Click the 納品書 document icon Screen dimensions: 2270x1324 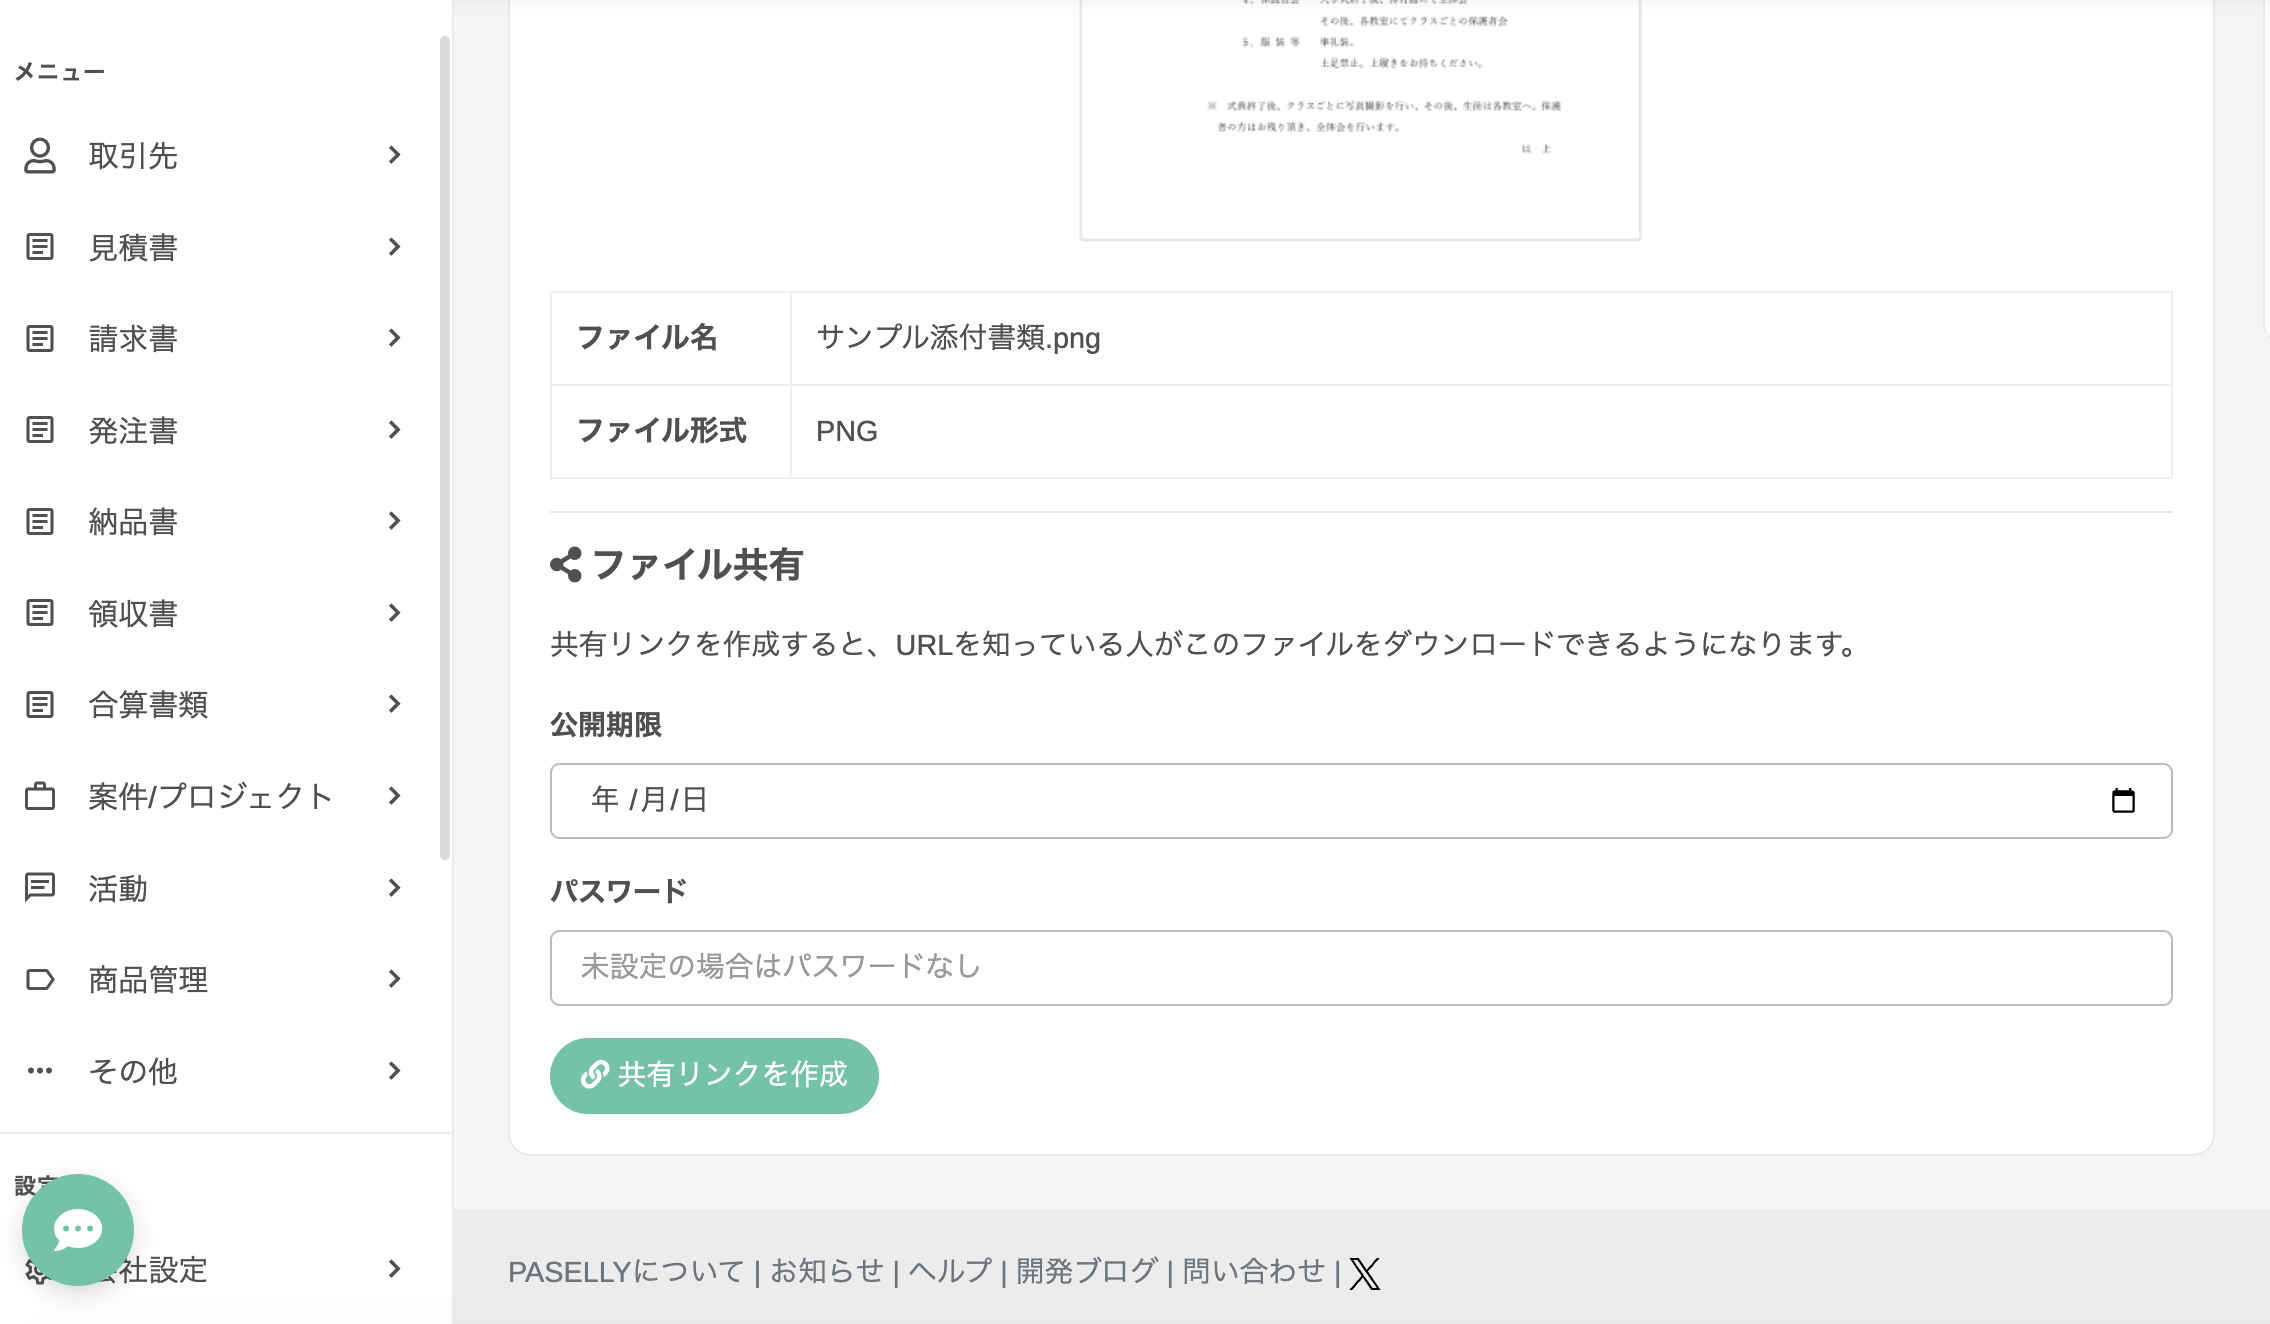pos(40,522)
